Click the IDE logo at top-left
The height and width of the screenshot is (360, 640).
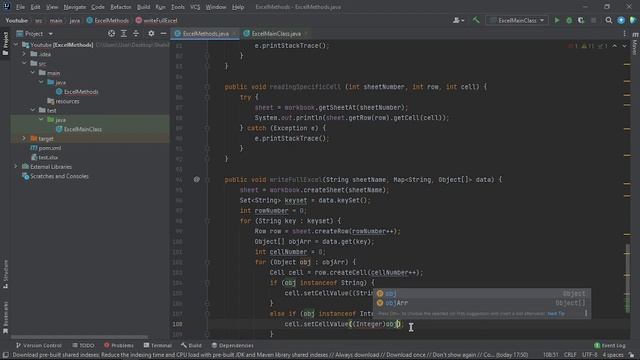pyautogui.click(x=7, y=7)
